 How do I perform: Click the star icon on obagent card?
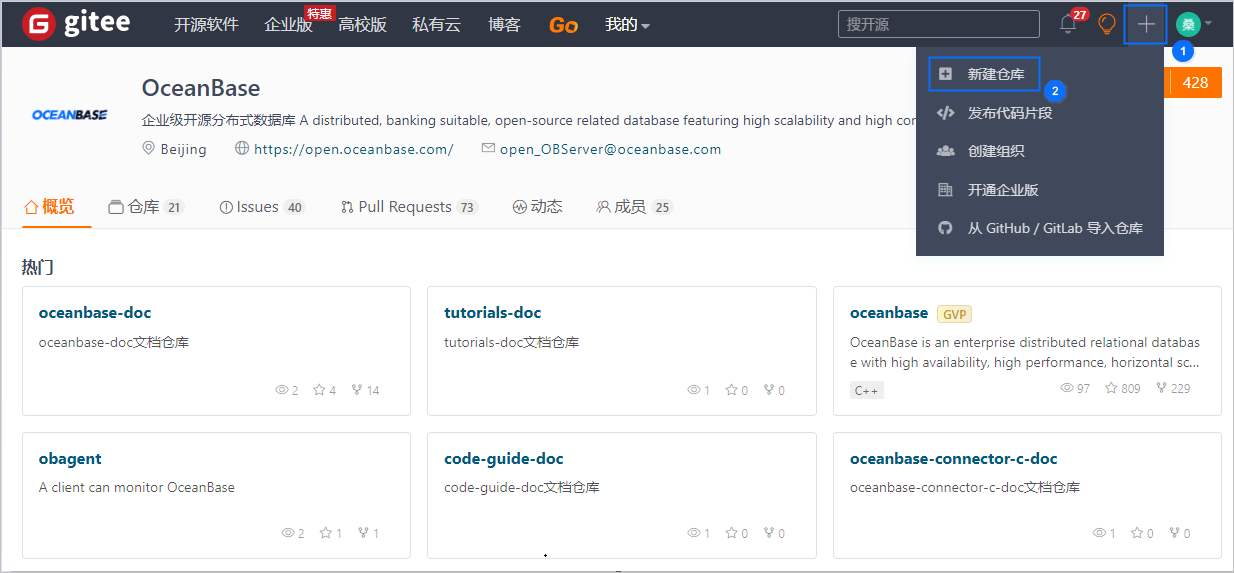[x=326, y=533]
